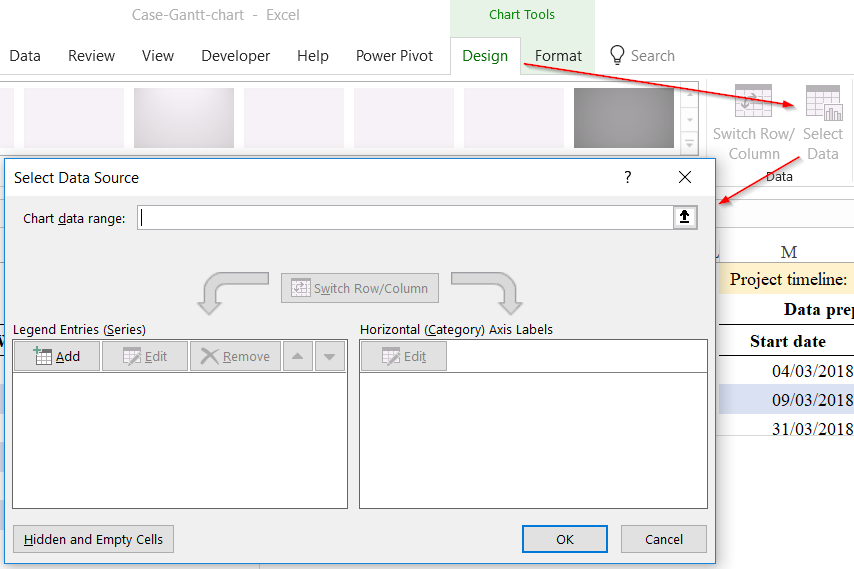This screenshot has width=854, height=569.
Task: Click the Search lightbulb box
Action: point(643,56)
